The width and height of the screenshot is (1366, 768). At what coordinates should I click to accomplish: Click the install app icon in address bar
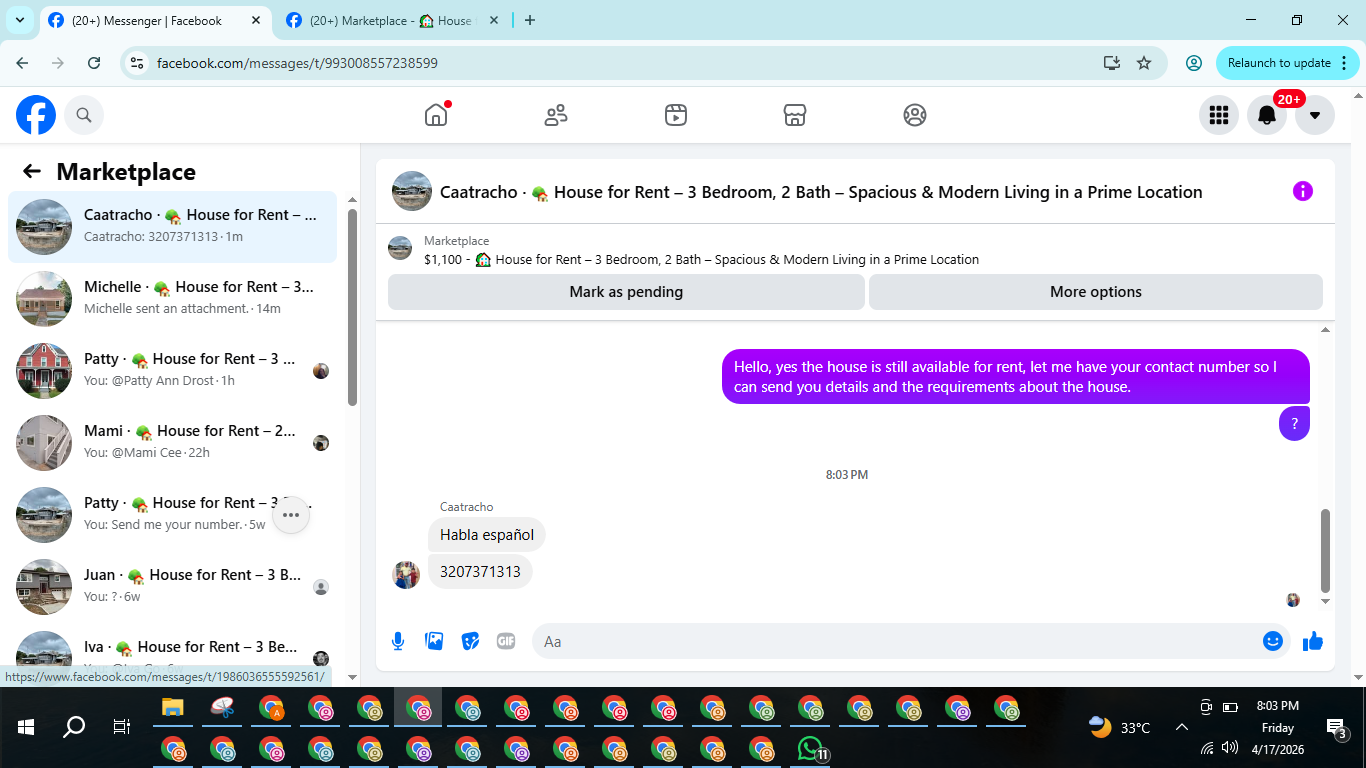pos(1112,63)
